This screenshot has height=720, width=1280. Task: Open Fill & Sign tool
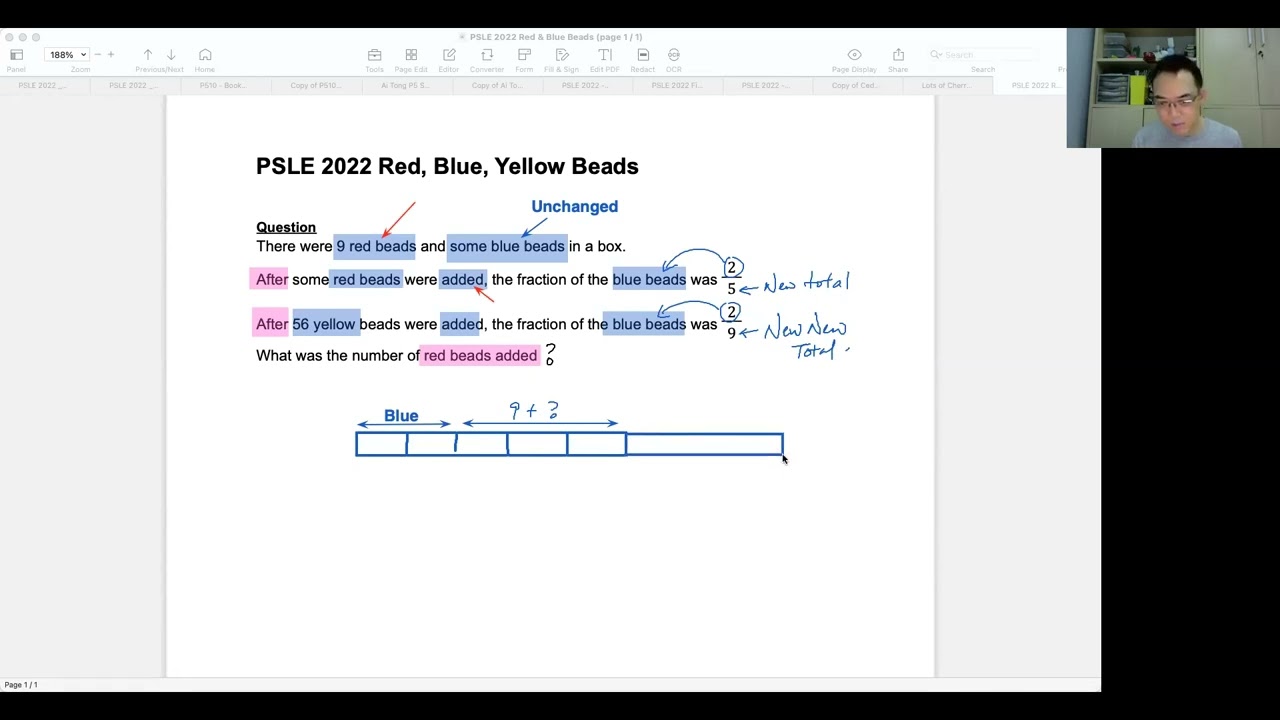pyautogui.click(x=562, y=55)
